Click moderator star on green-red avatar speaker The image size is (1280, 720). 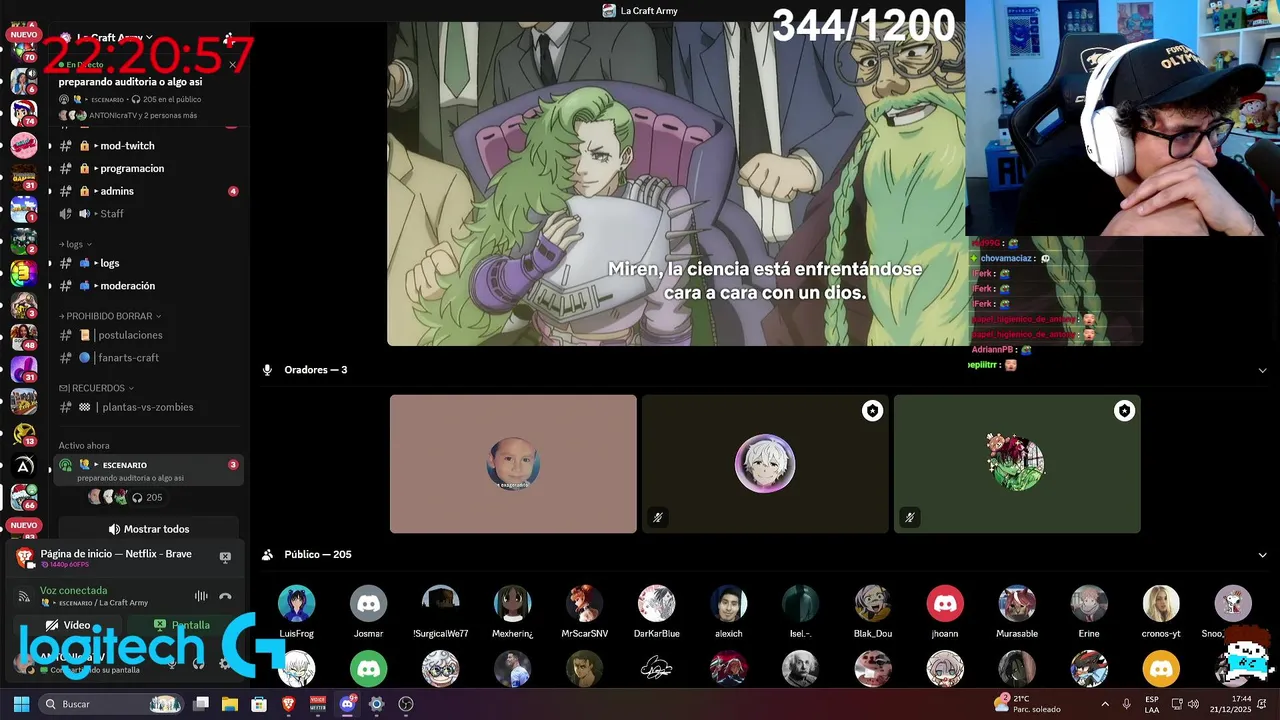pyautogui.click(x=1124, y=411)
